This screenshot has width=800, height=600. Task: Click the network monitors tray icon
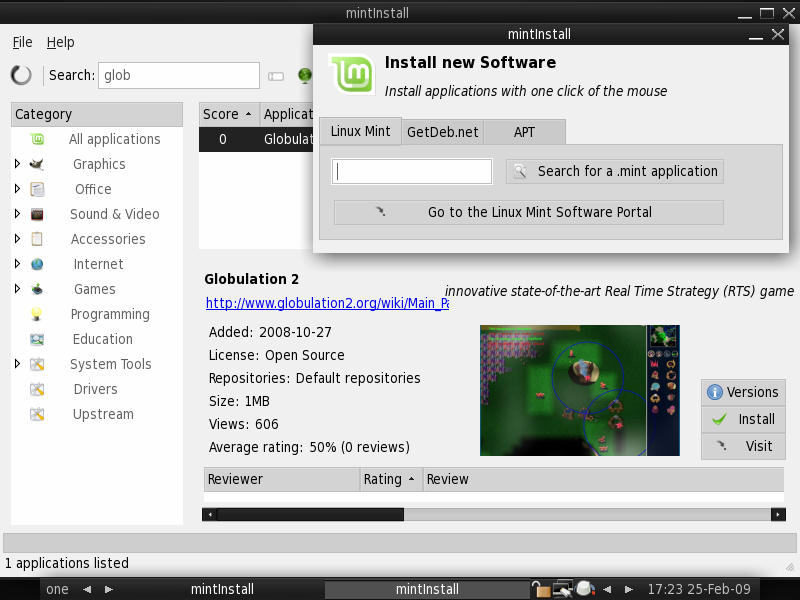coord(563,589)
